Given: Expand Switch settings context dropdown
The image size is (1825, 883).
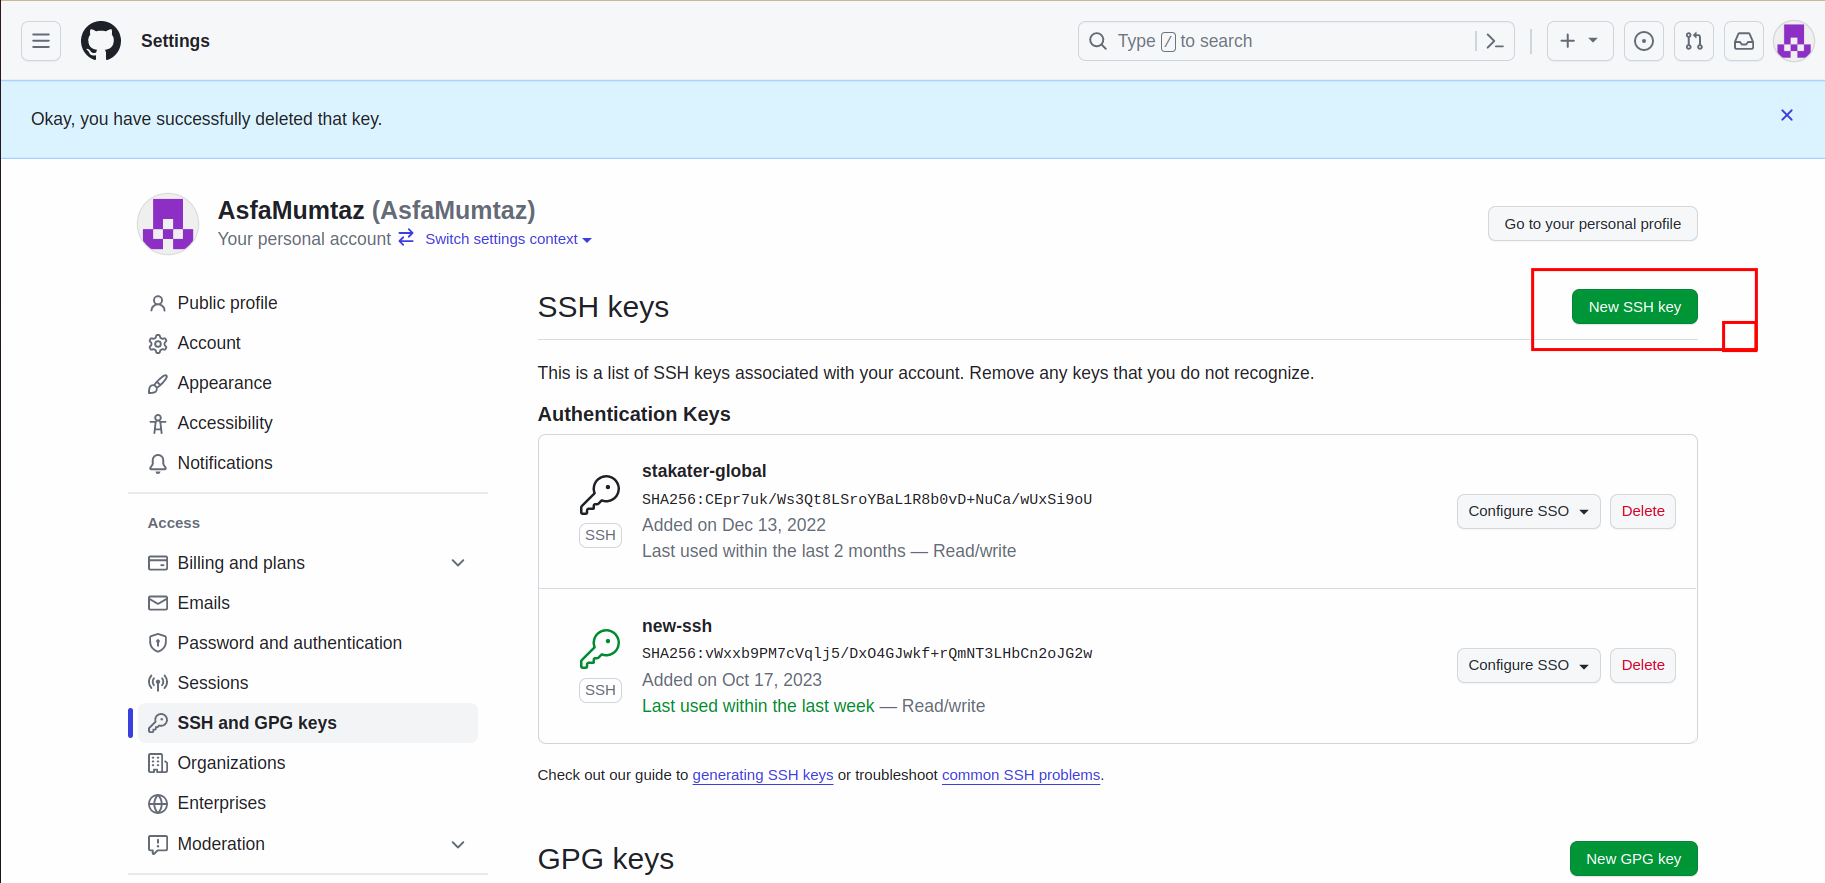Looking at the screenshot, I should coord(508,239).
